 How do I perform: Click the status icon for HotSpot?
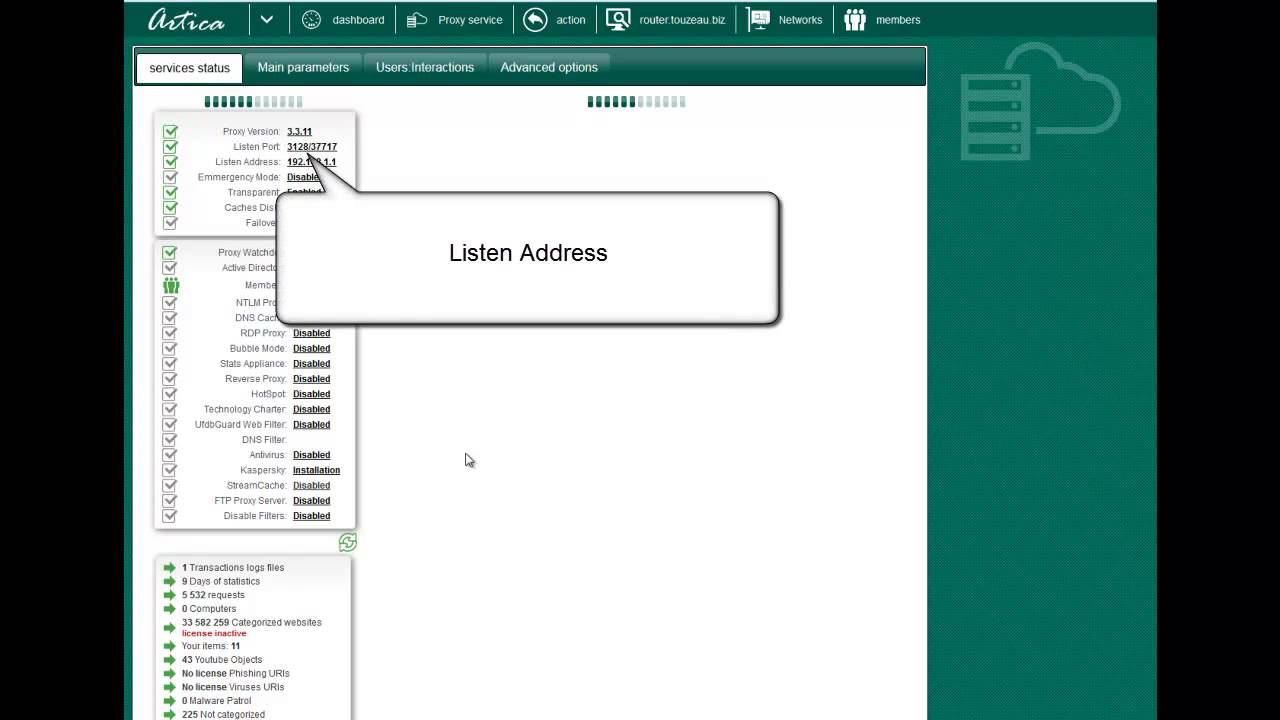(x=170, y=394)
